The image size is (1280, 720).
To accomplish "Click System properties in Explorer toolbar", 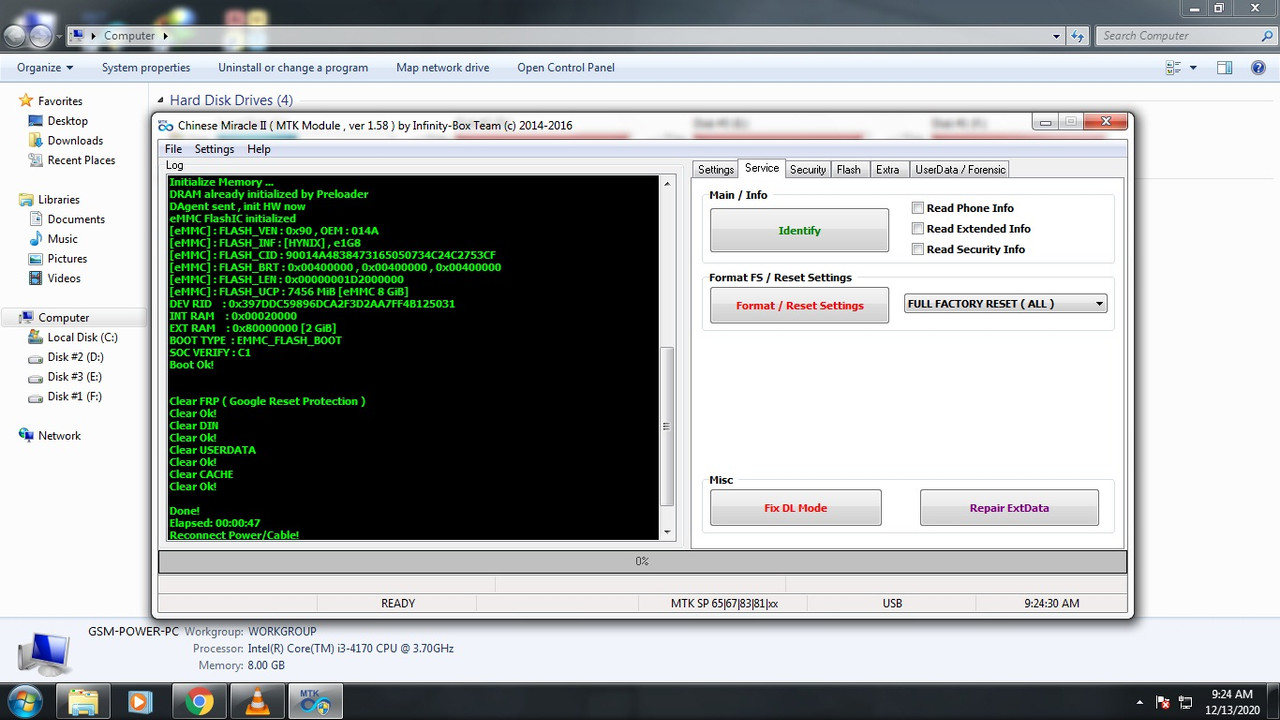I will point(146,68).
